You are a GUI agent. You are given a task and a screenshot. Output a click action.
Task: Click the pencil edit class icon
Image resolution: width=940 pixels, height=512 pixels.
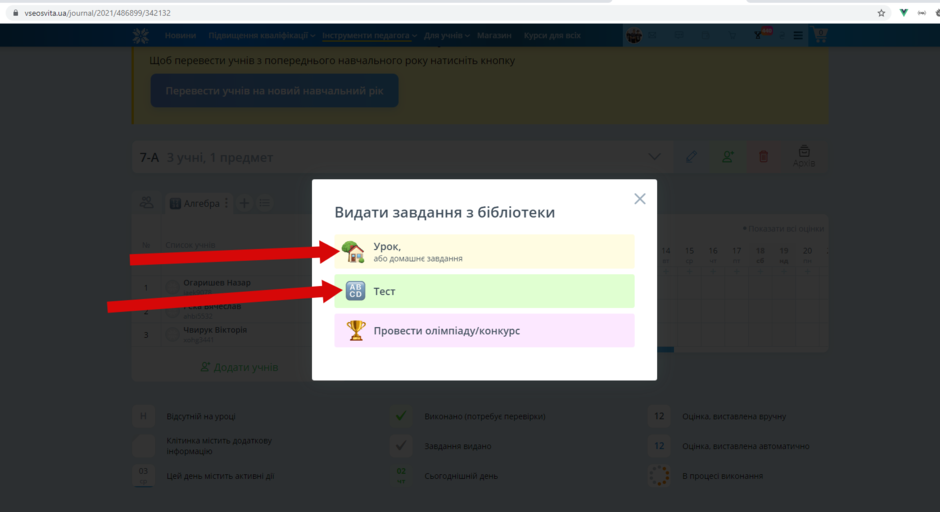point(691,156)
